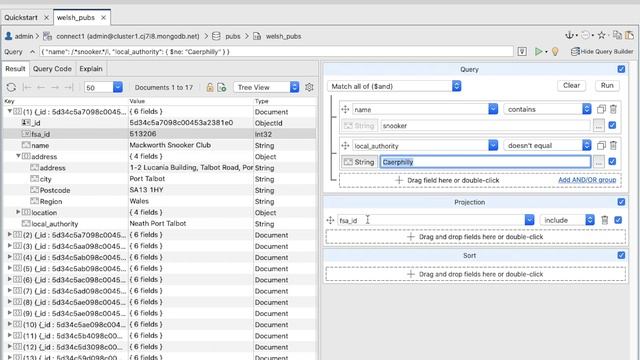Collapse the Query bar with the caret
The height and width of the screenshot is (360, 640).
(32, 51)
